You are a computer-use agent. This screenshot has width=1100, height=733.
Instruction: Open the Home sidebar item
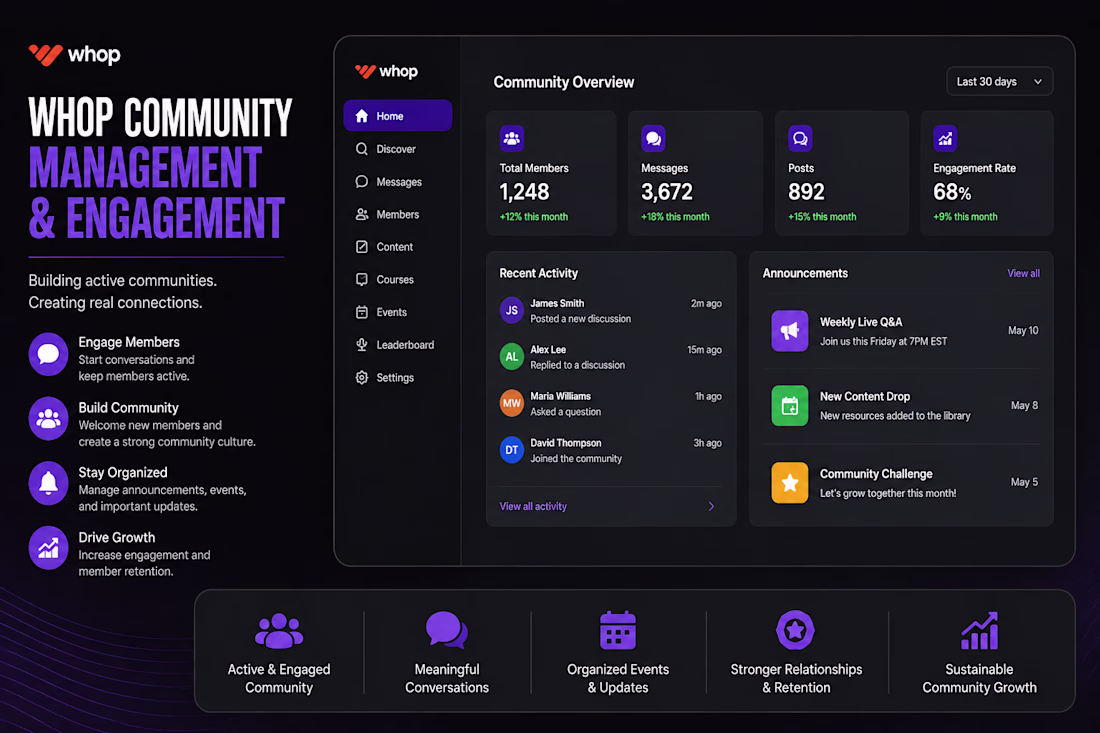pyautogui.click(x=398, y=116)
